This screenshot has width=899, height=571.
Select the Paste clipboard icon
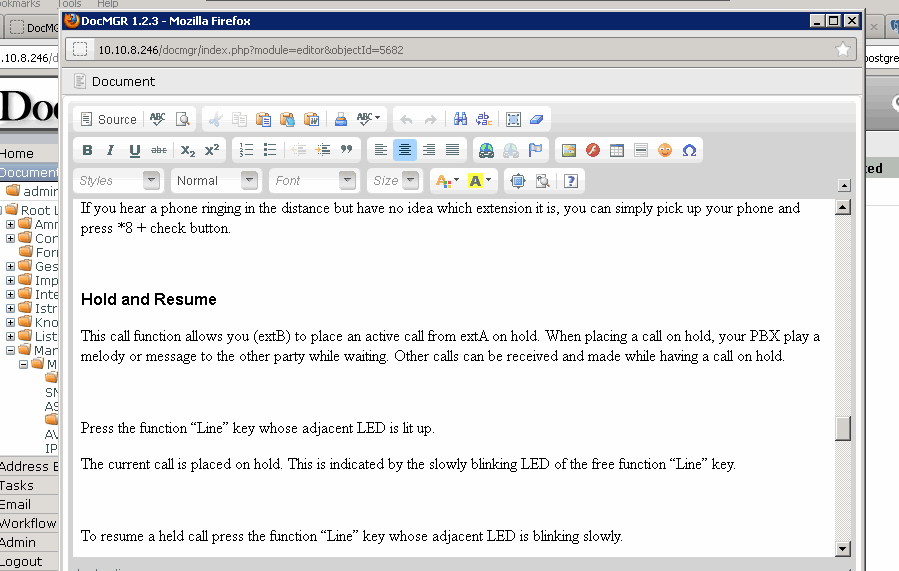(x=263, y=119)
